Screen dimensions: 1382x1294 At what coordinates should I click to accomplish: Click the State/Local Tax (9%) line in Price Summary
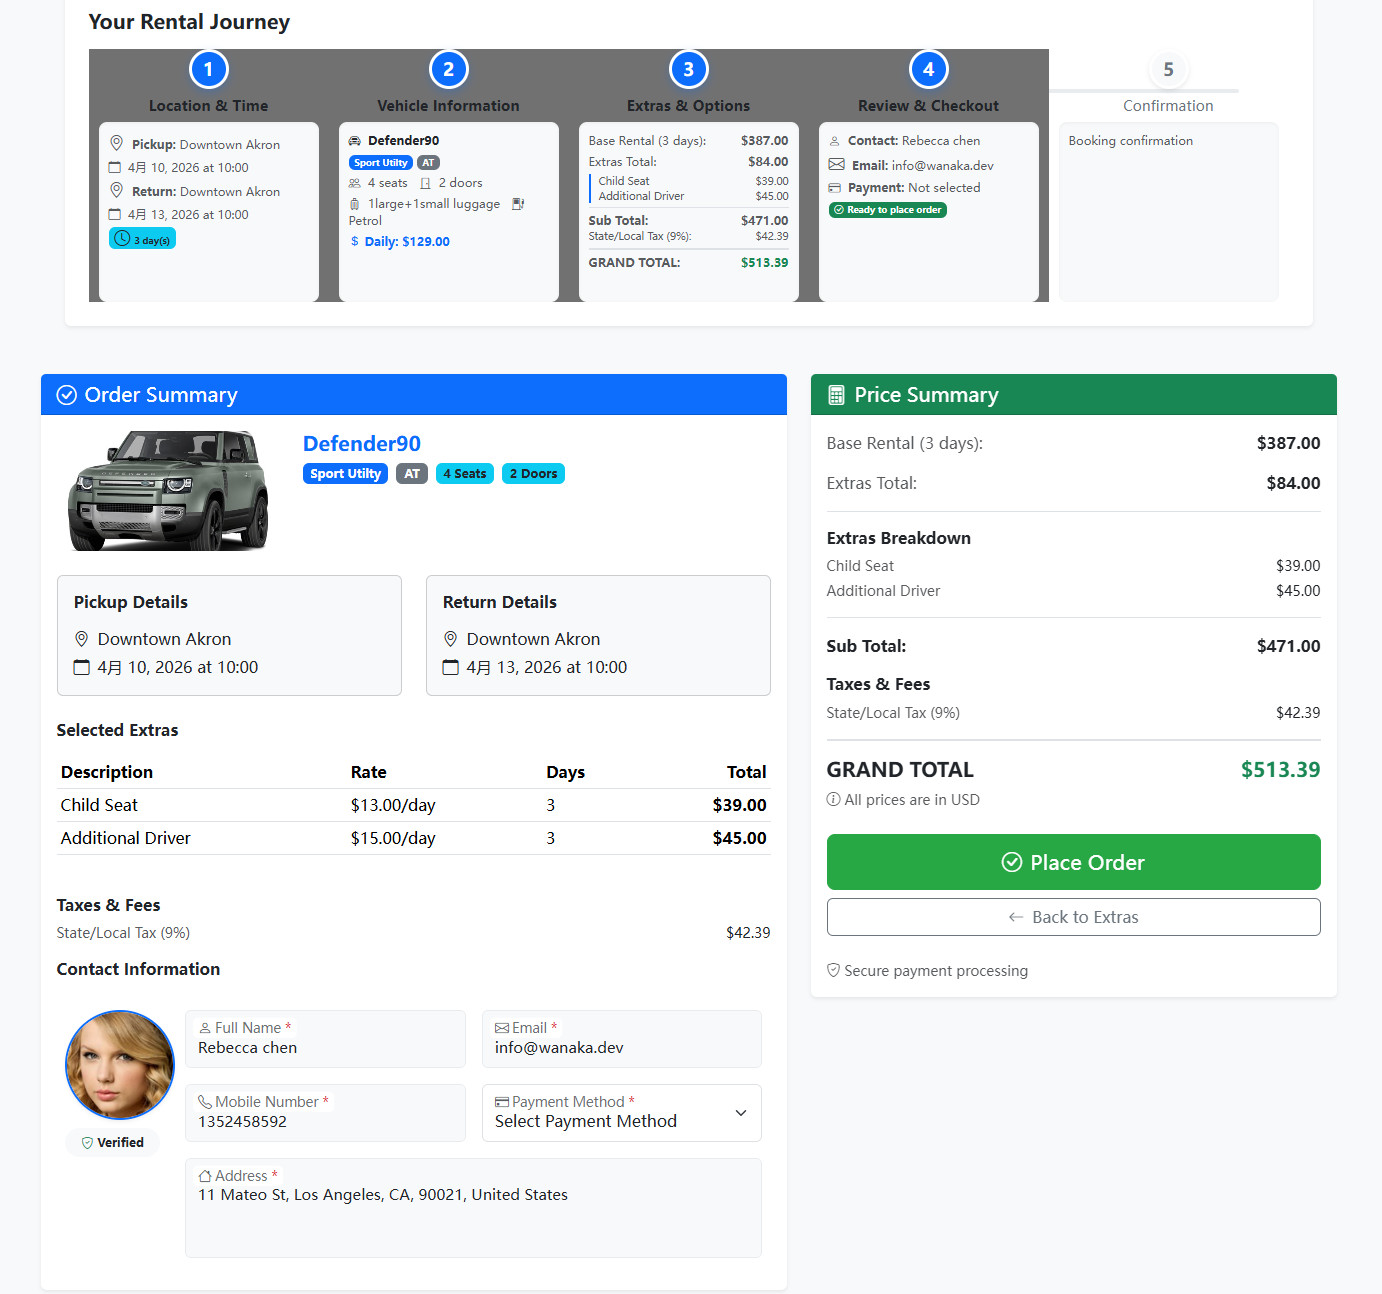(x=1073, y=713)
